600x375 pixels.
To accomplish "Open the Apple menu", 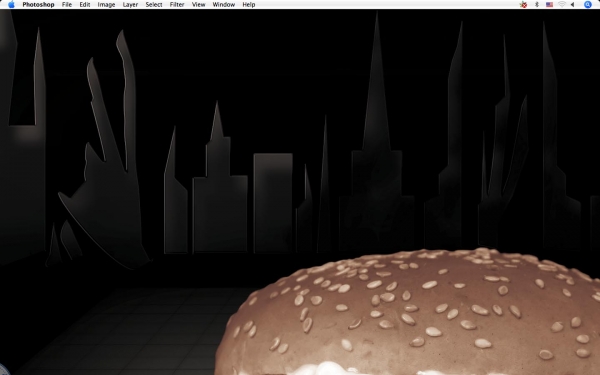I will point(11,5).
